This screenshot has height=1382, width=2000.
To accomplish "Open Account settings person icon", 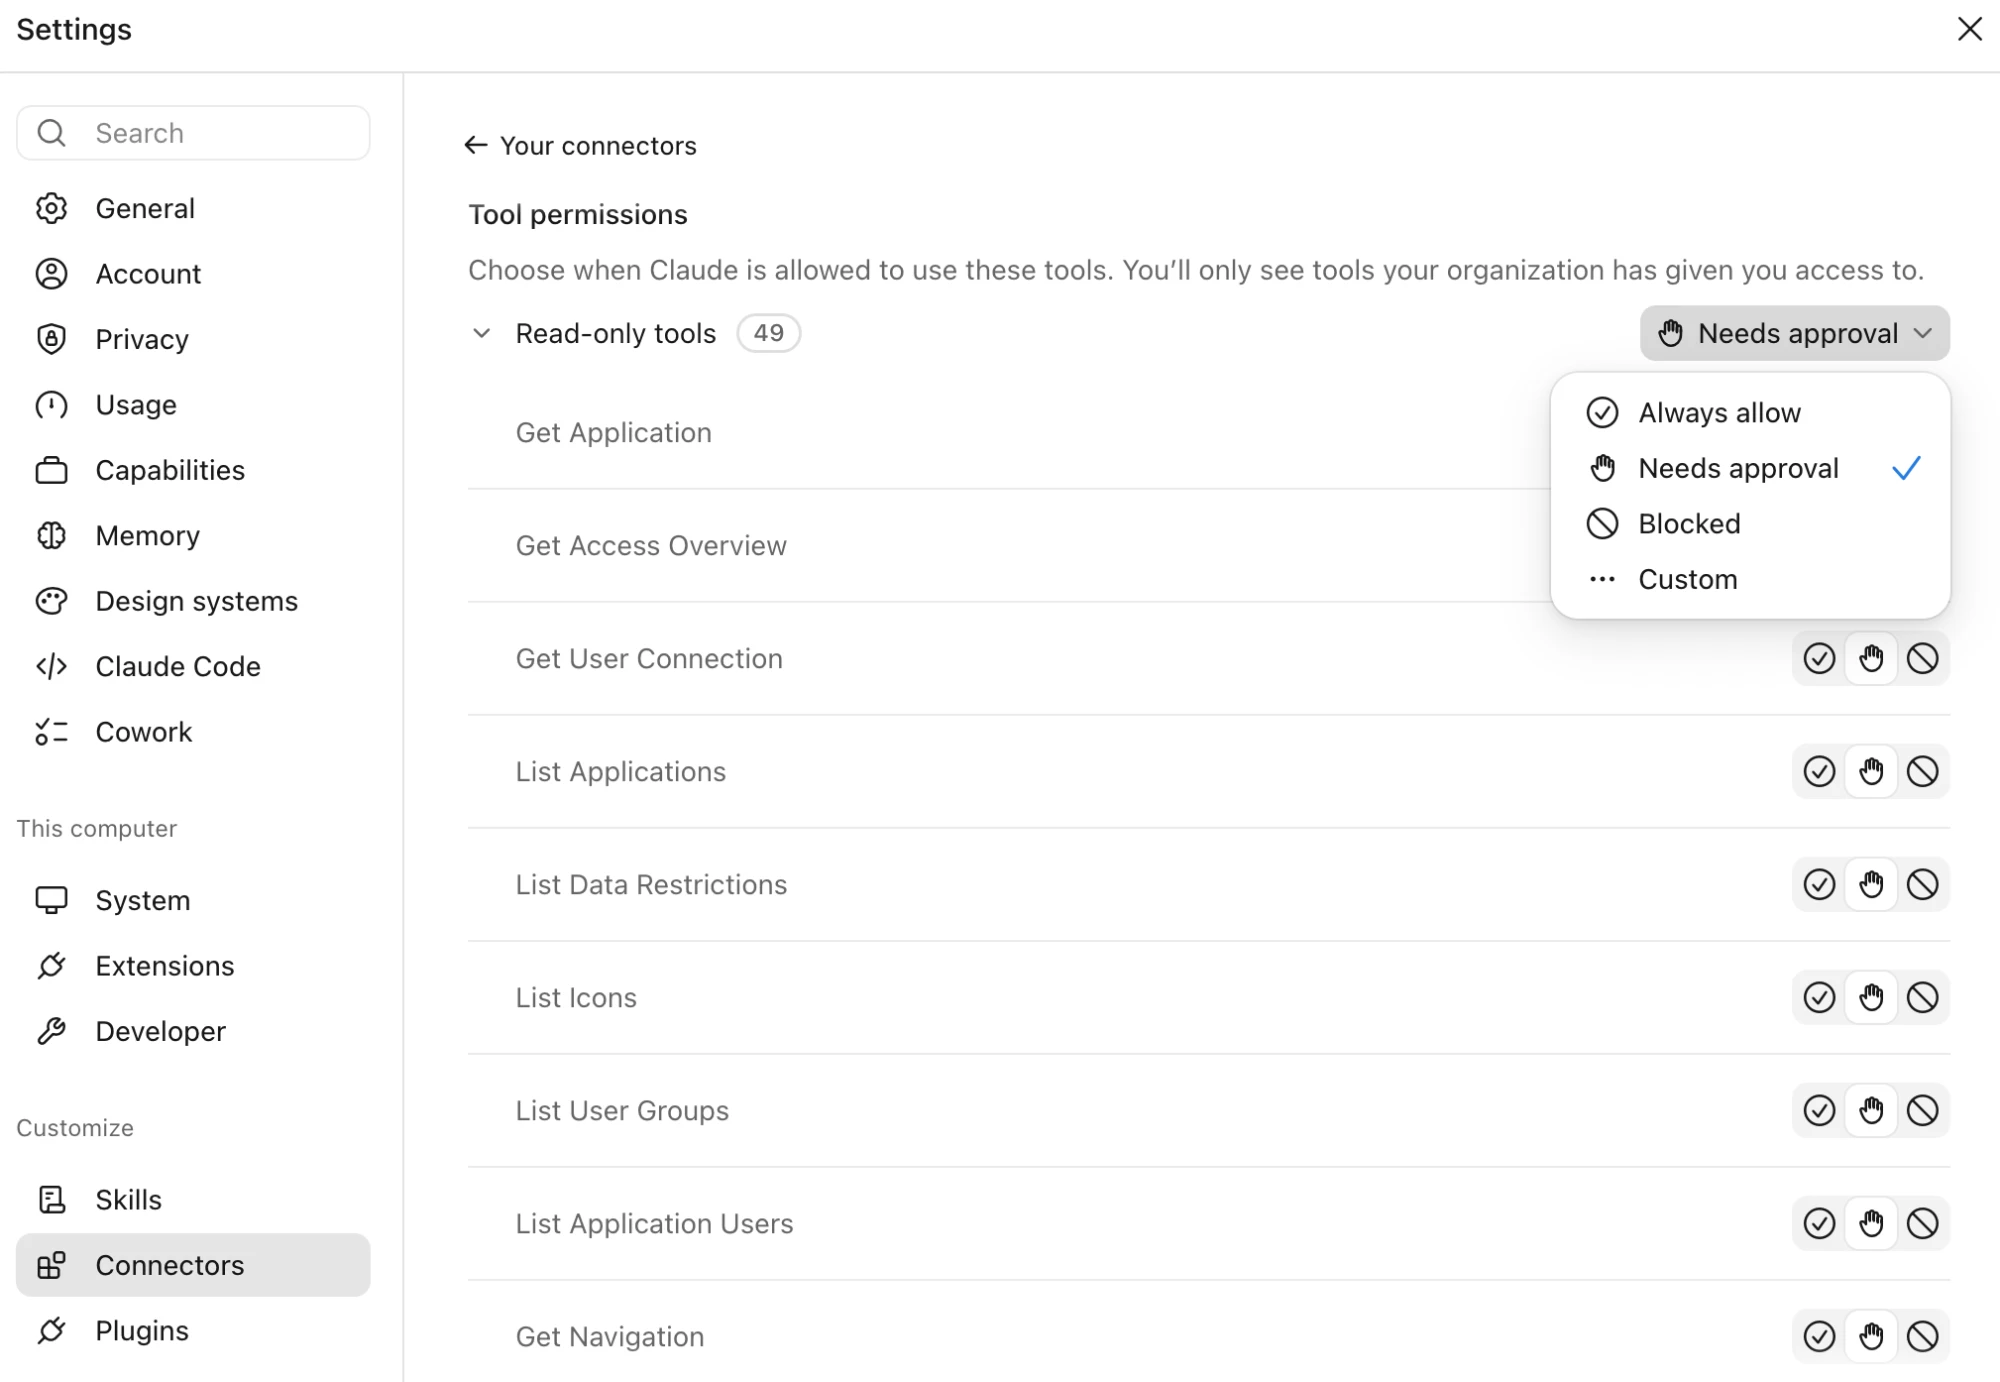I will click(x=51, y=274).
